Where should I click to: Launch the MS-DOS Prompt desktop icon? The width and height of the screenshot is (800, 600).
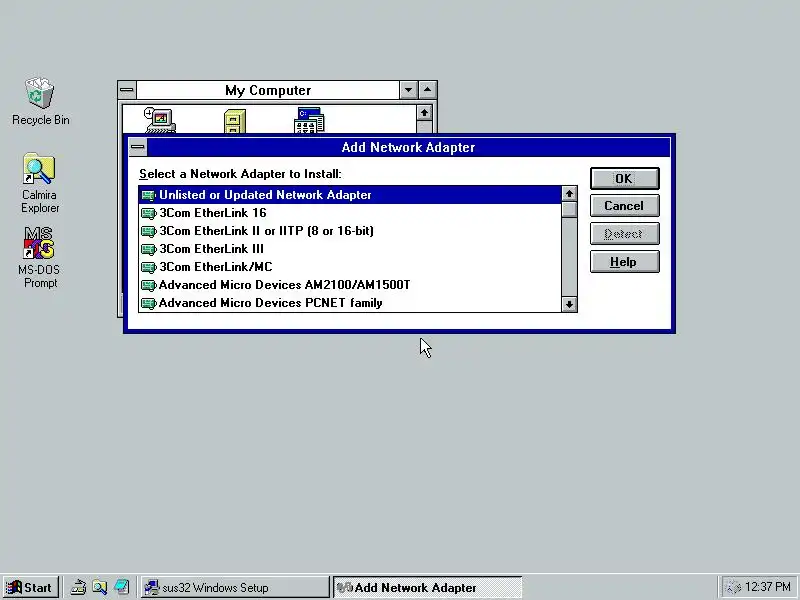pos(39,243)
